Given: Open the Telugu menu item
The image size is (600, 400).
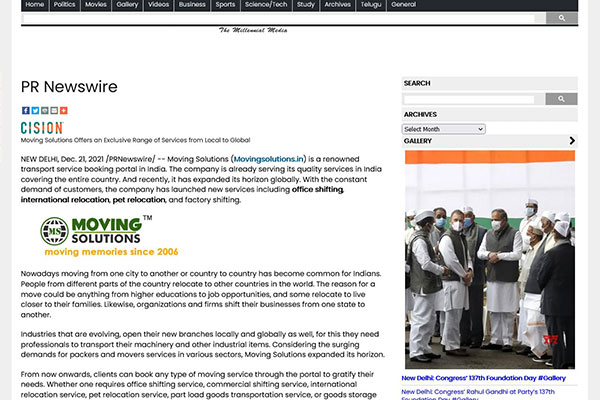Looking at the screenshot, I should click(370, 5).
